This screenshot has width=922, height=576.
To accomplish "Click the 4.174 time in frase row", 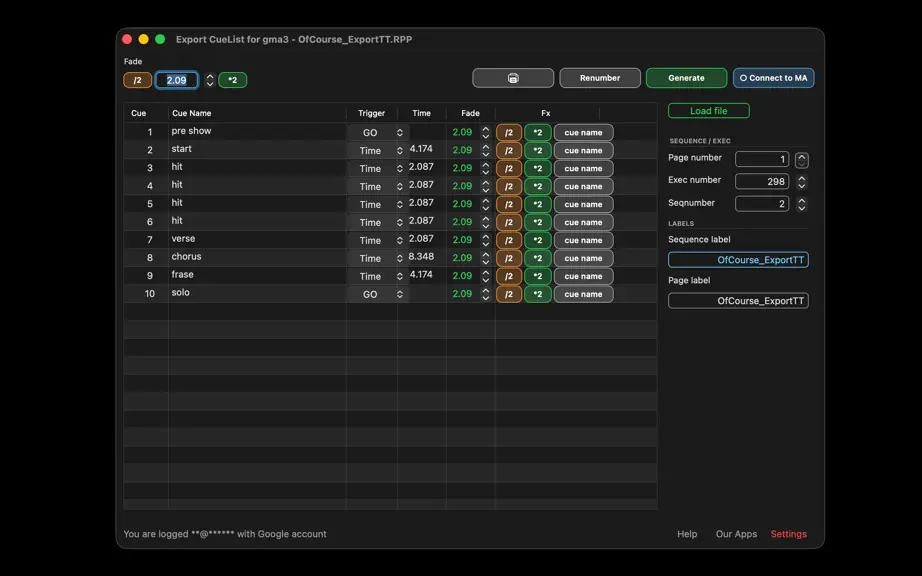I will 421,274.
